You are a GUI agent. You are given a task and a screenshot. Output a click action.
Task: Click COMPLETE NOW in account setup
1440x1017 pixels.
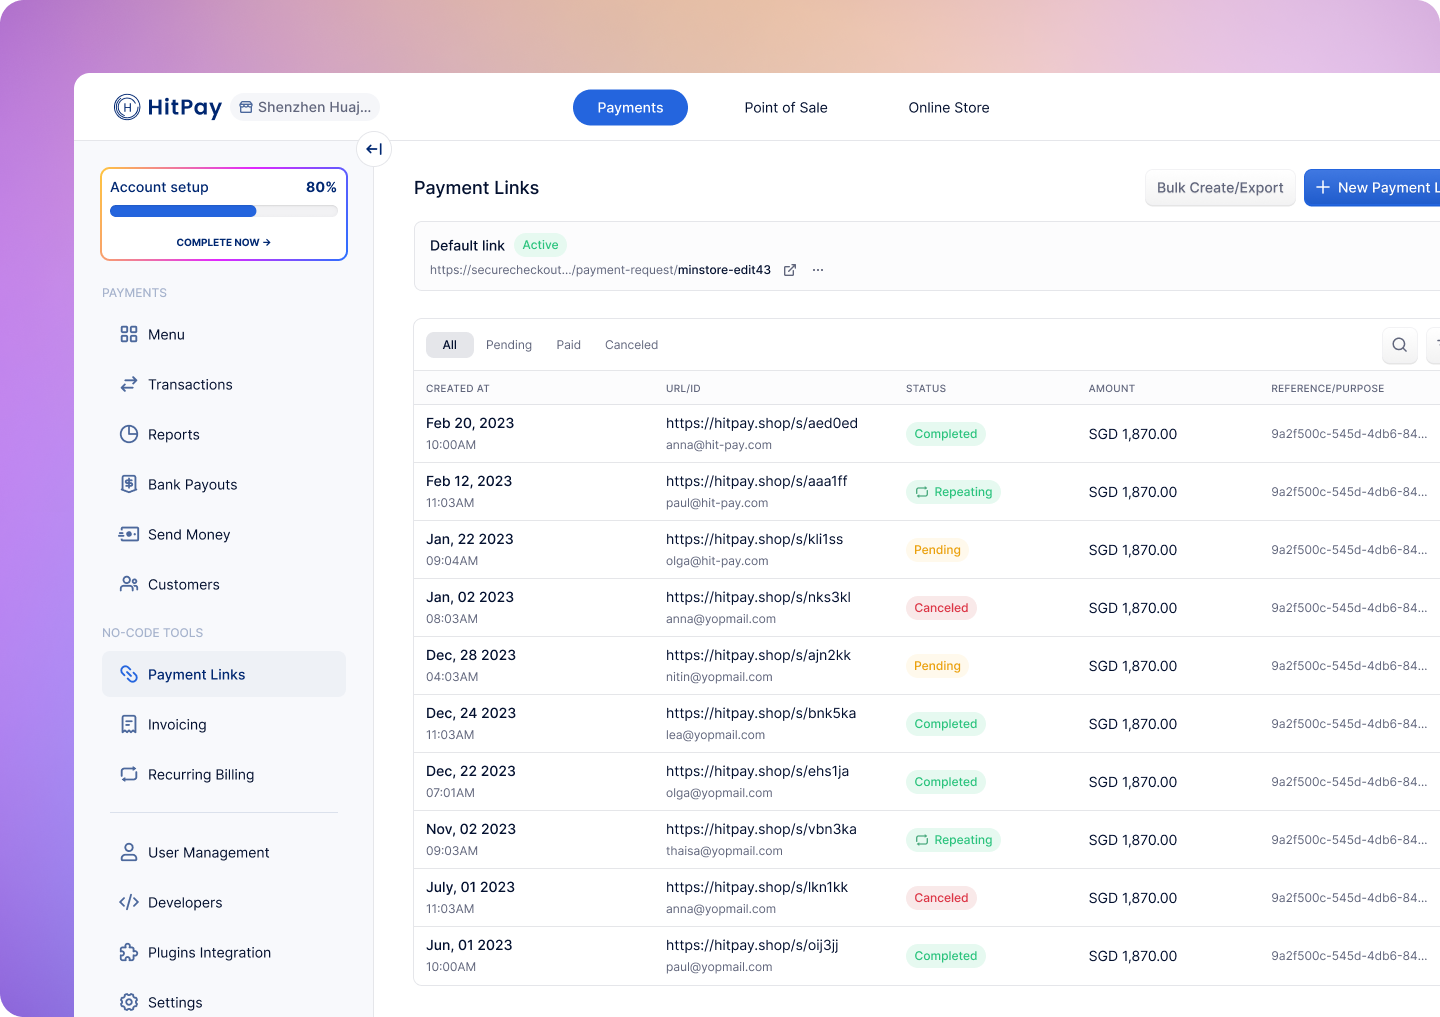point(224,242)
